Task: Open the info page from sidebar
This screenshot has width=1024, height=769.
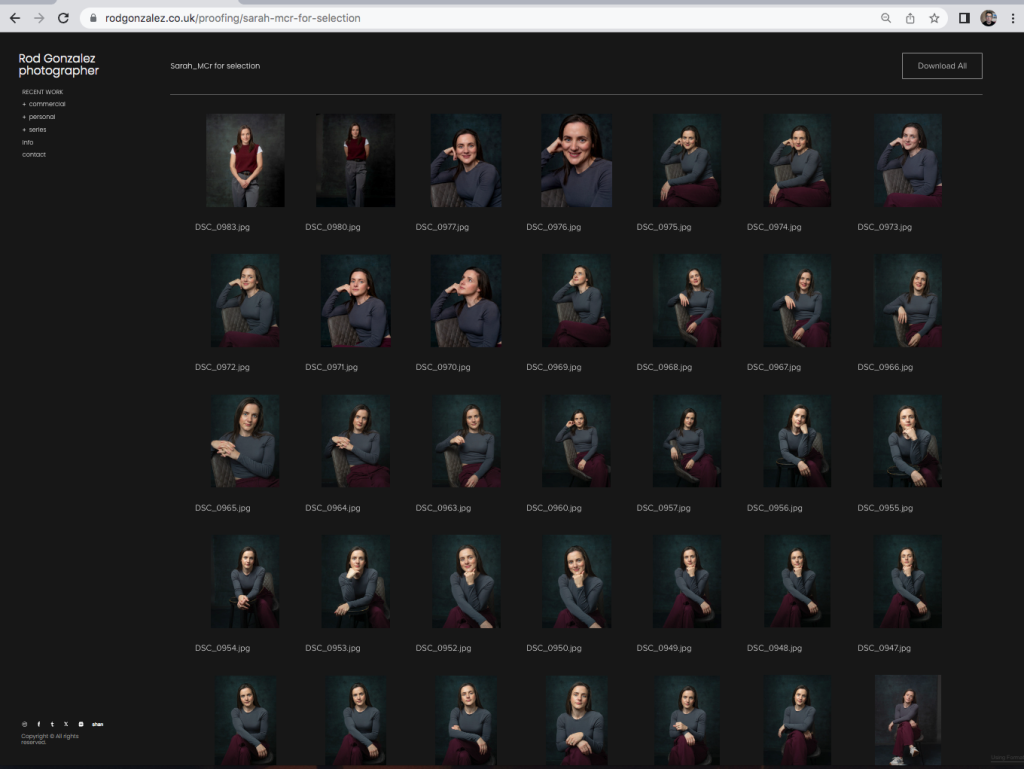Action: (28, 142)
